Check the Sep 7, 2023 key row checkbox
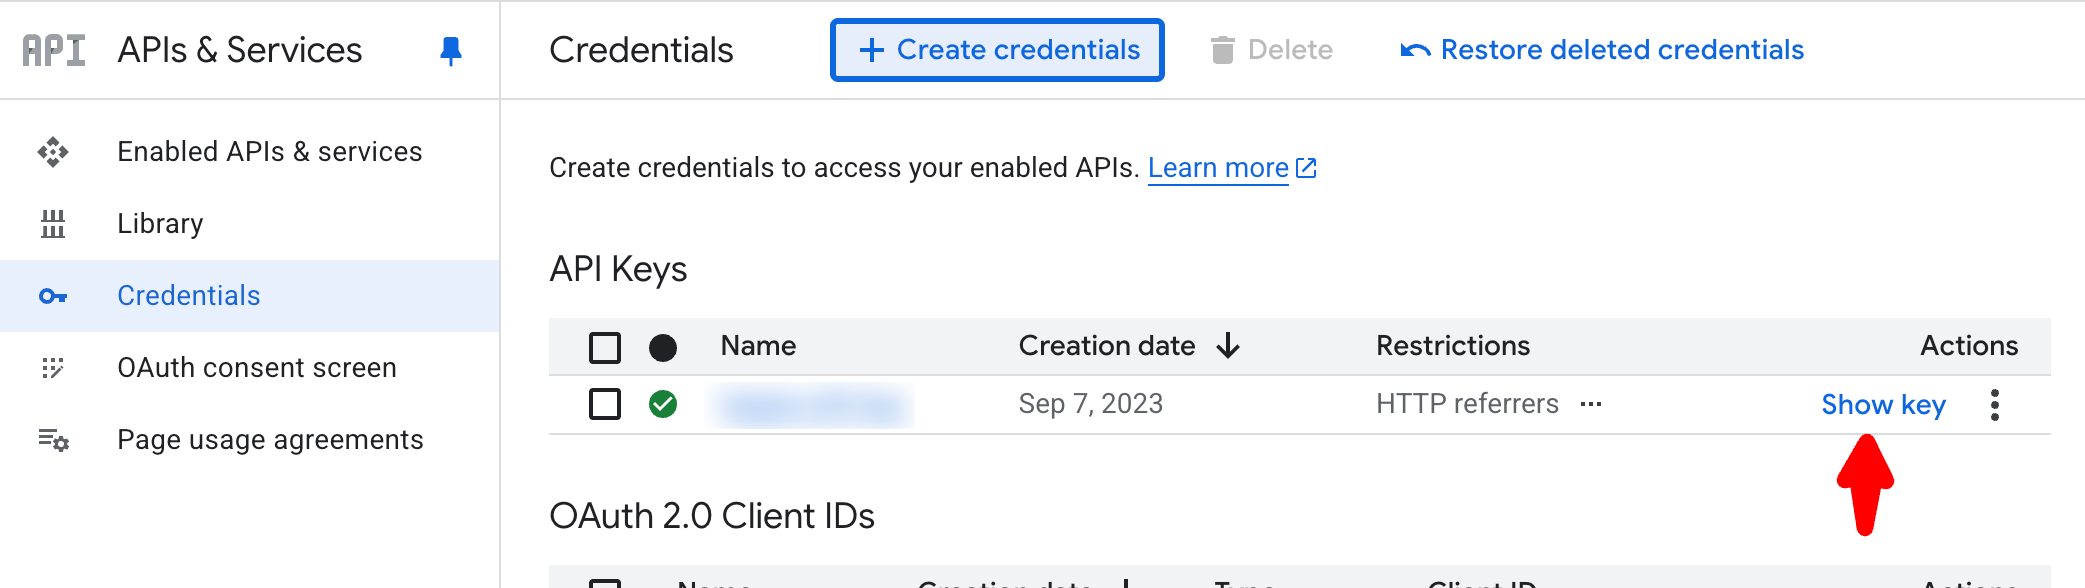The width and height of the screenshot is (2085, 588). pyautogui.click(x=605, y=404)
